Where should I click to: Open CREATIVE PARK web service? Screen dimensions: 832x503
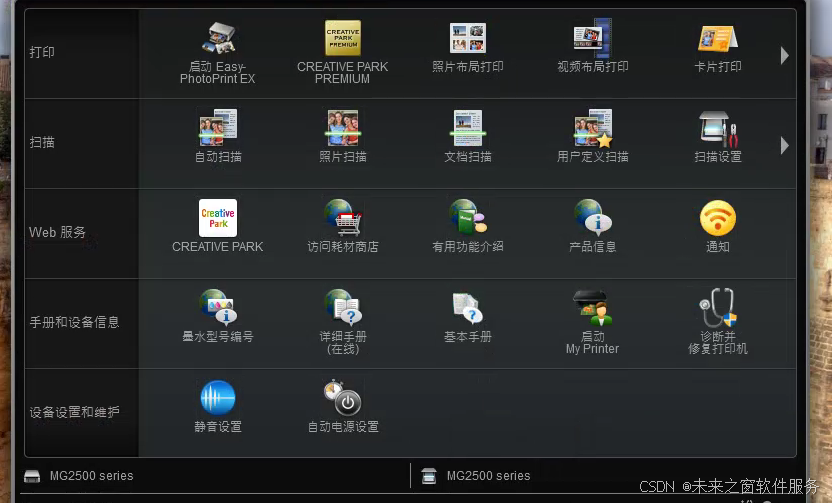pos(218,226)
